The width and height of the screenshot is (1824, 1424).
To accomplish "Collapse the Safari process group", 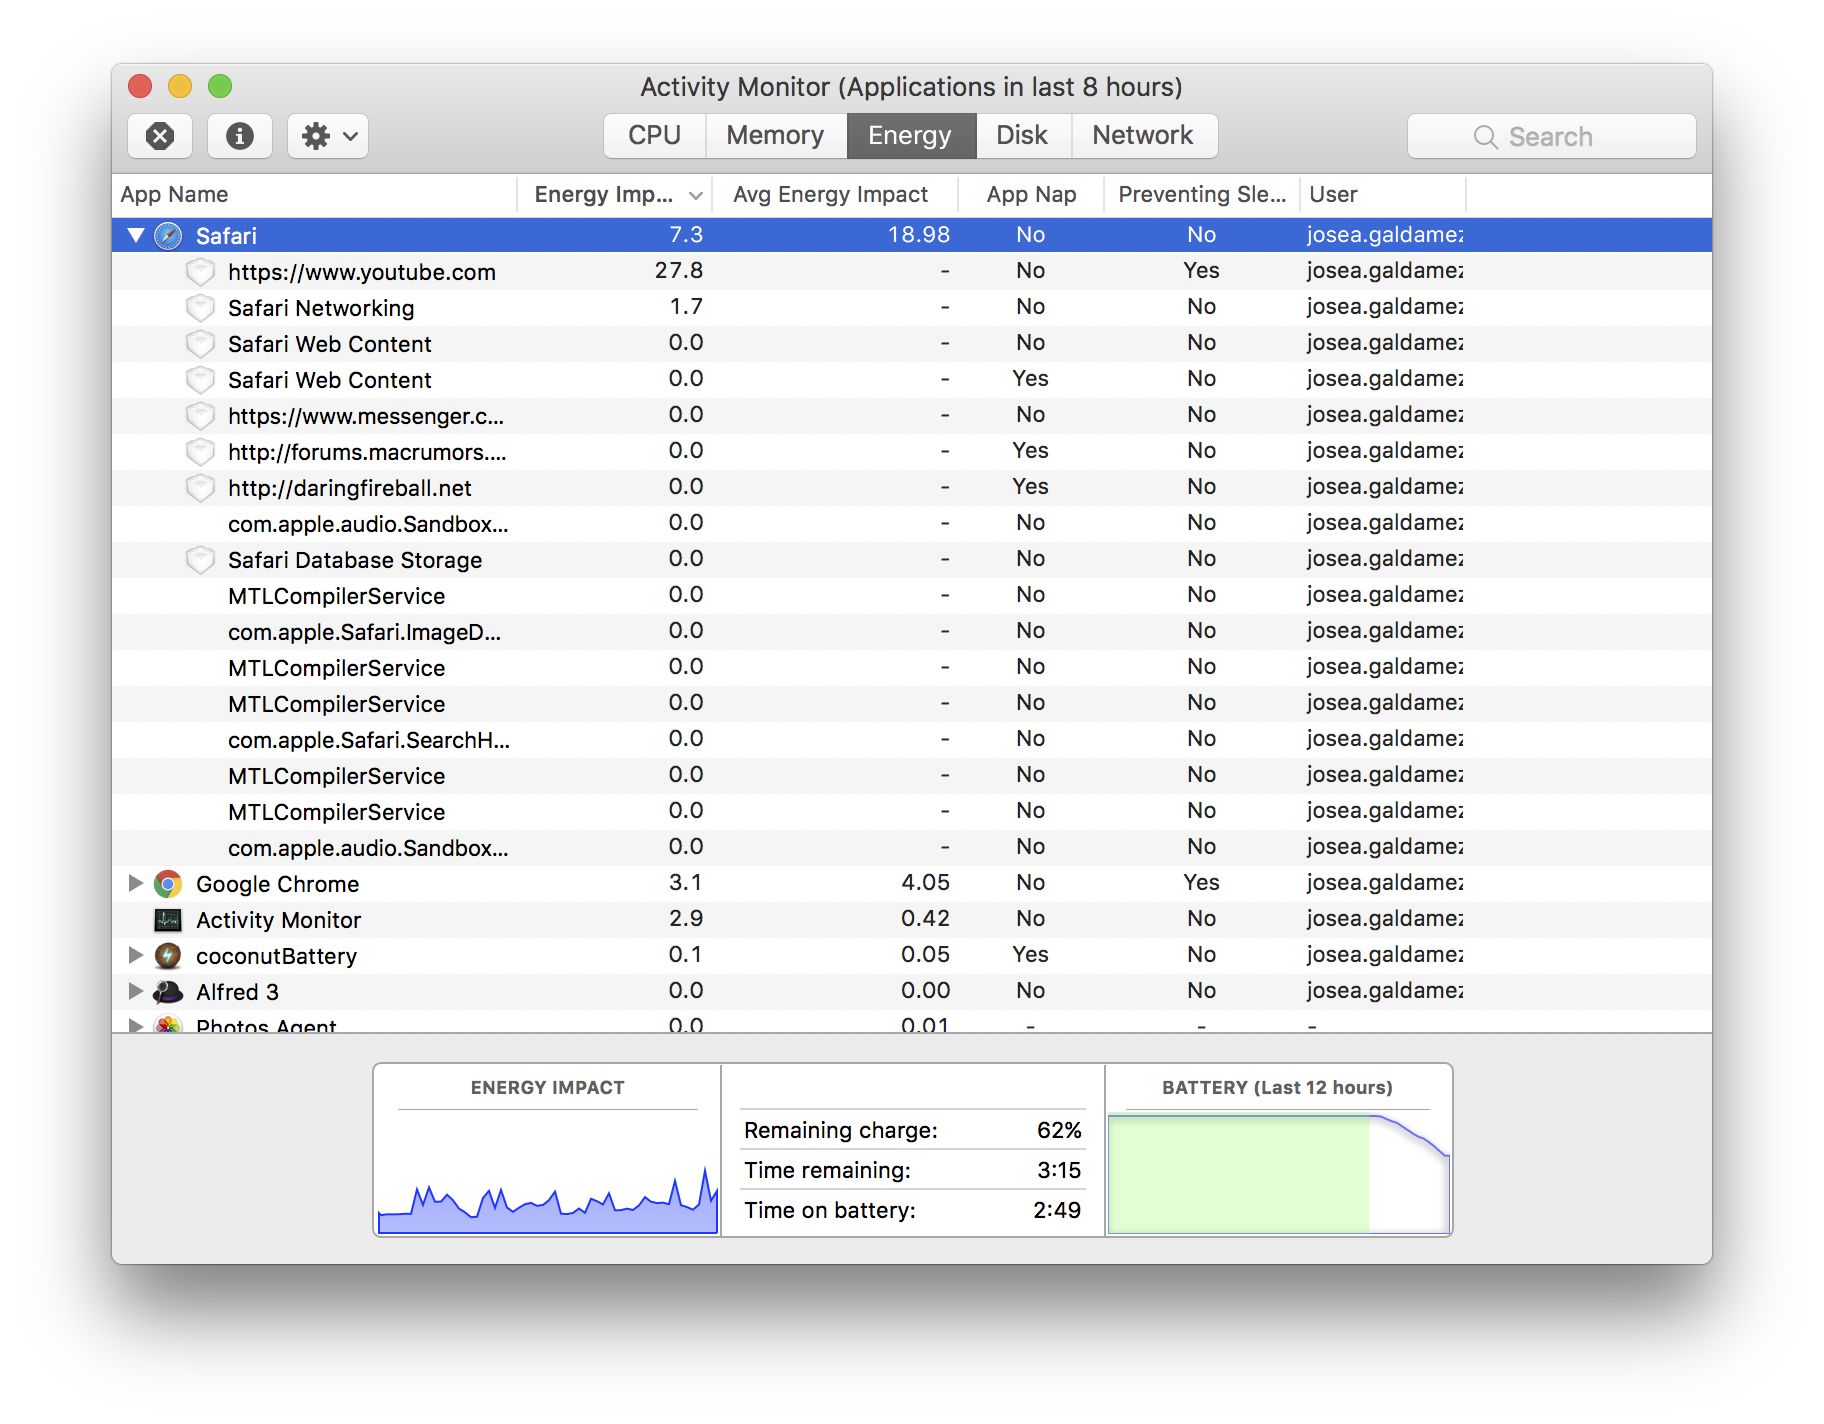I will (x=136, y=235).
